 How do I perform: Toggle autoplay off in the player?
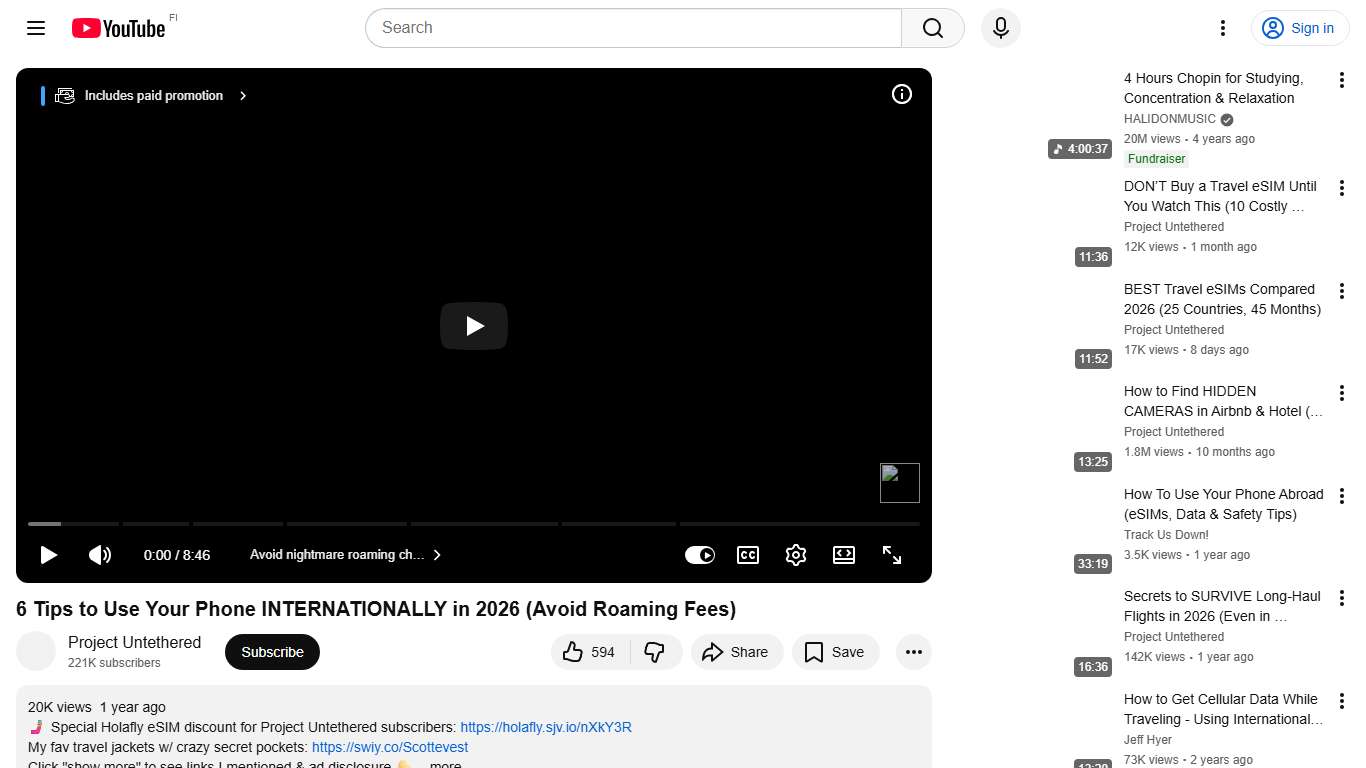(700, 555)
